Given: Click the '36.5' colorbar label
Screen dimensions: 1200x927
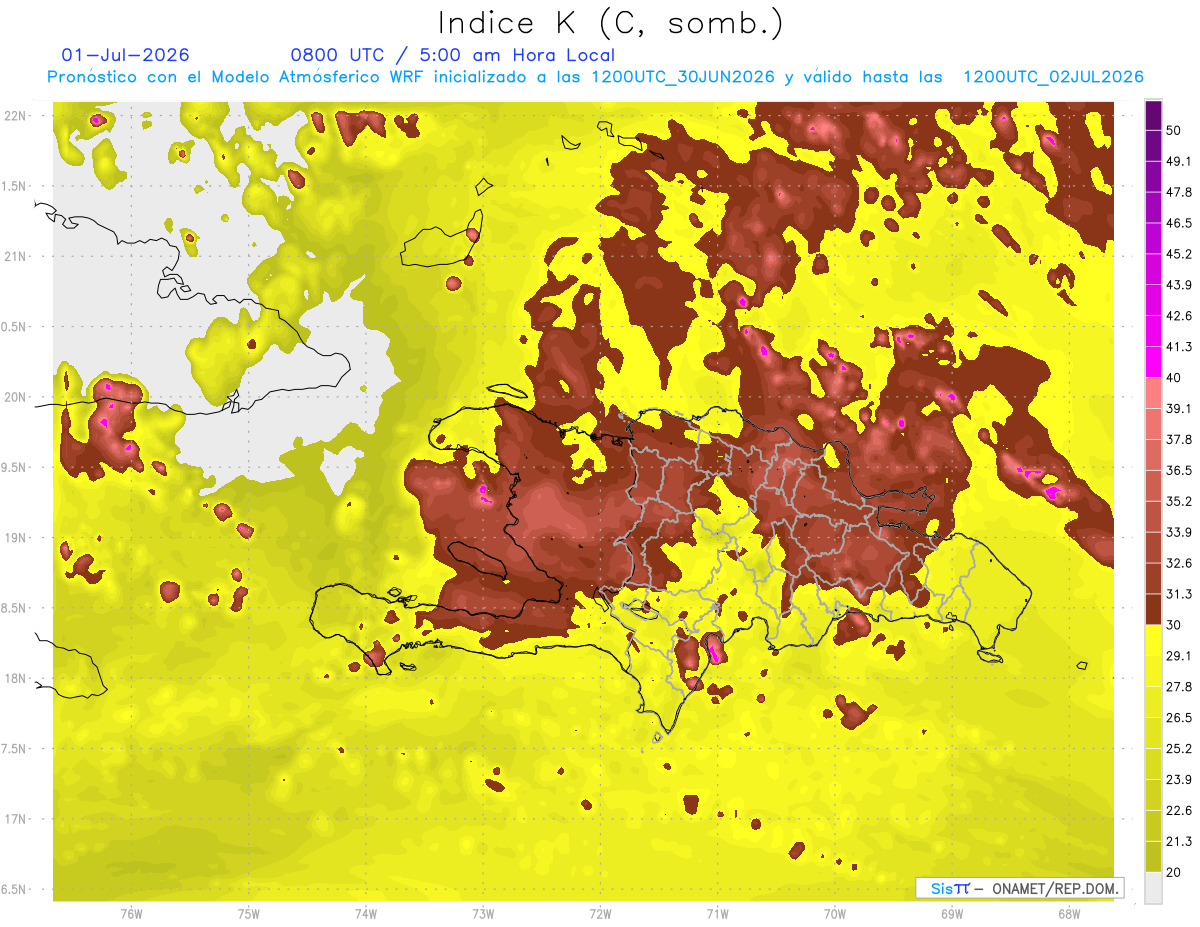Looking at the screenshot, I should (1179, 470).
